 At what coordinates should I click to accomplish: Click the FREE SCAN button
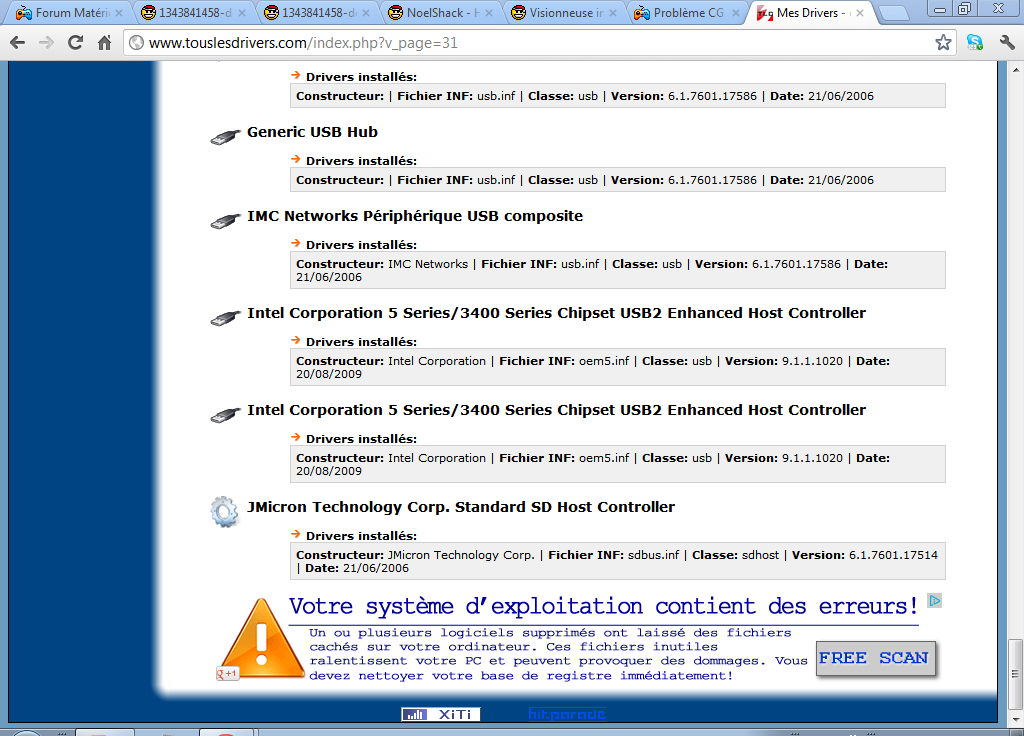(875, 658)
